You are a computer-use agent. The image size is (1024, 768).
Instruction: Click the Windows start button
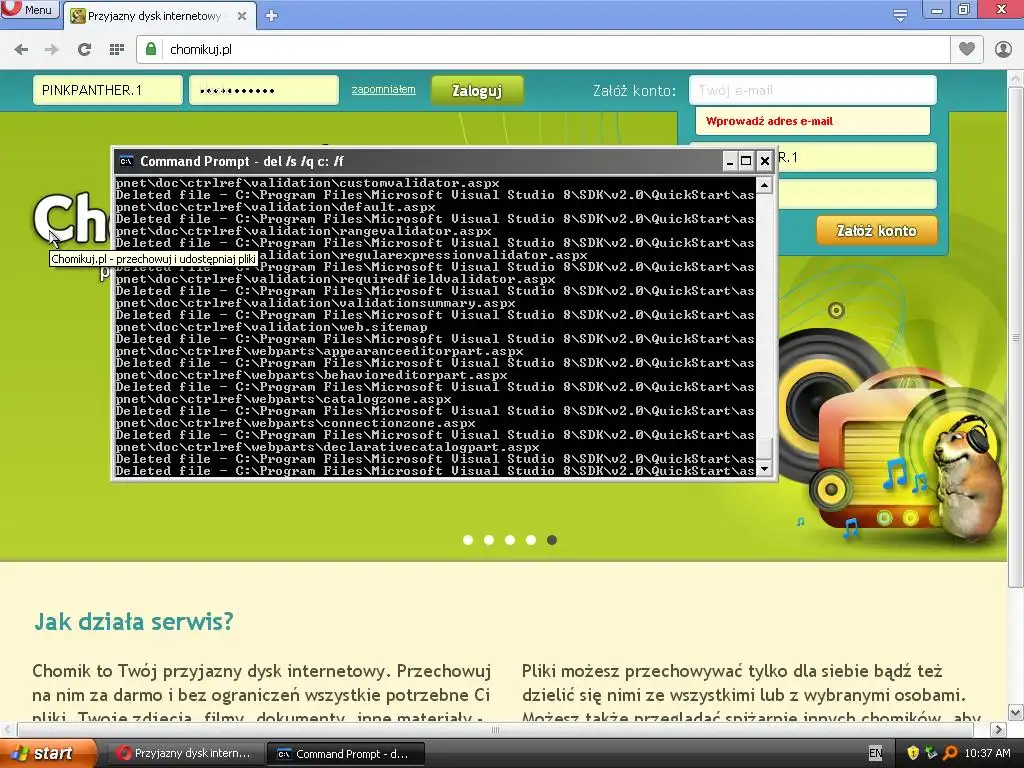pyautogui.click(x=48, y=753)
